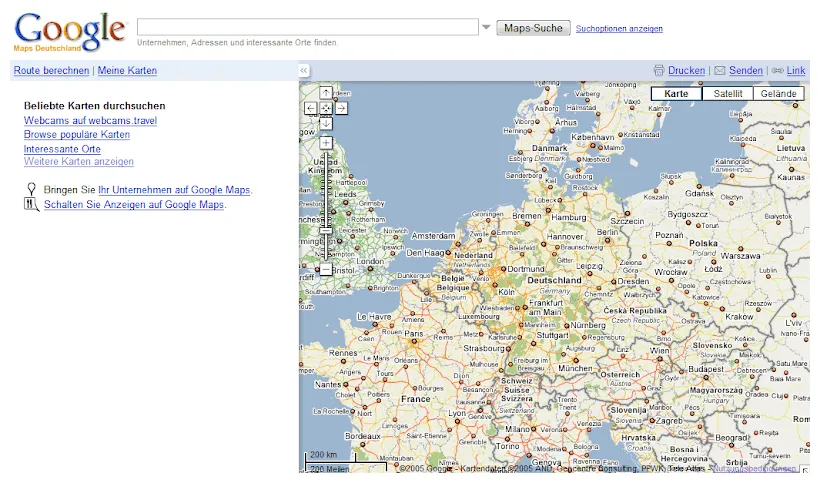
Task: Click the Link text link
Action: pos(796,71)
